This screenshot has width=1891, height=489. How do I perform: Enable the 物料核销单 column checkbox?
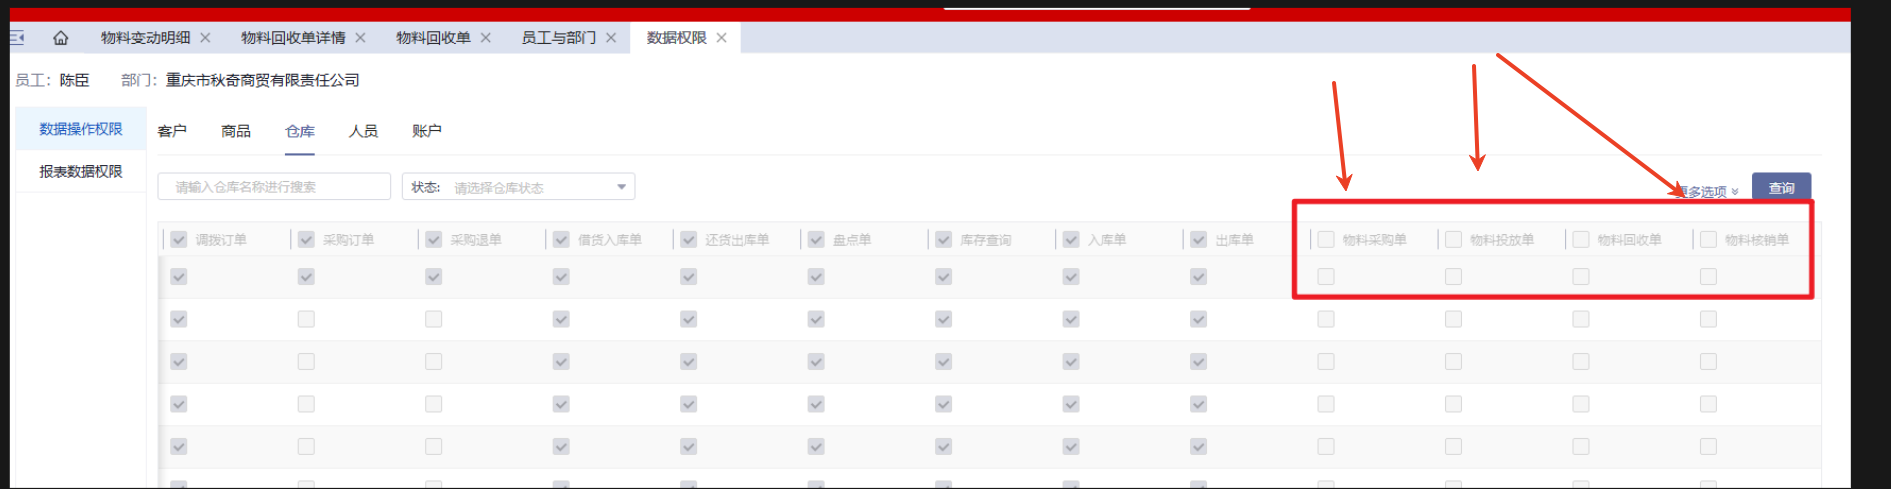click(1708, 240)
